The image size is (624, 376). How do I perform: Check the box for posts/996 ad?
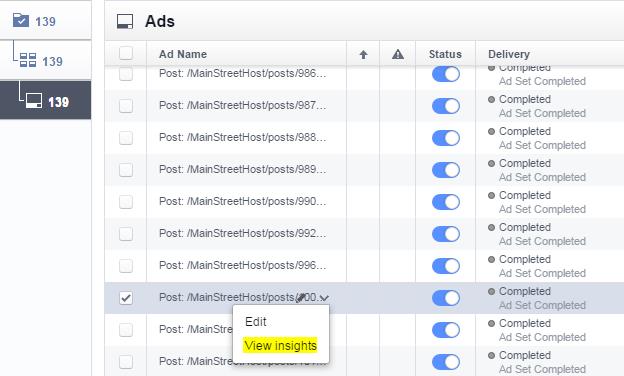coord(126,266)
